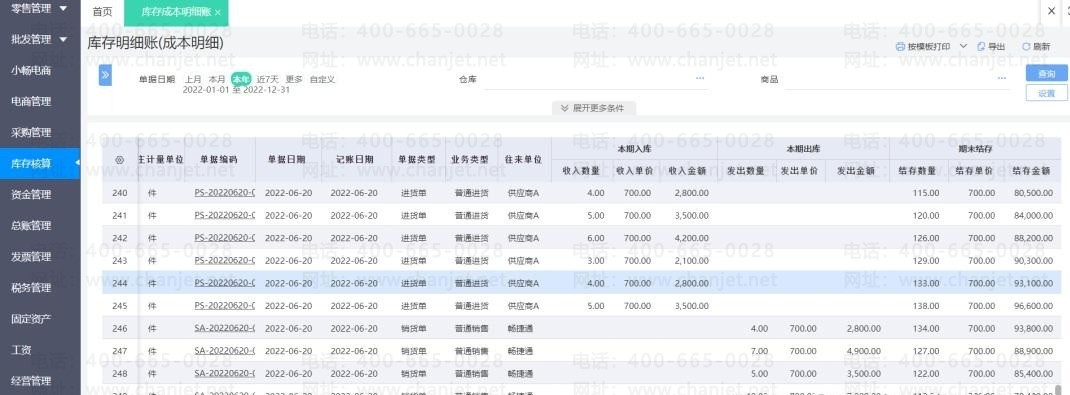Open 资金管理 in the sidebar
This screenshot has width=1070, height=395.
tap(31, 194)
